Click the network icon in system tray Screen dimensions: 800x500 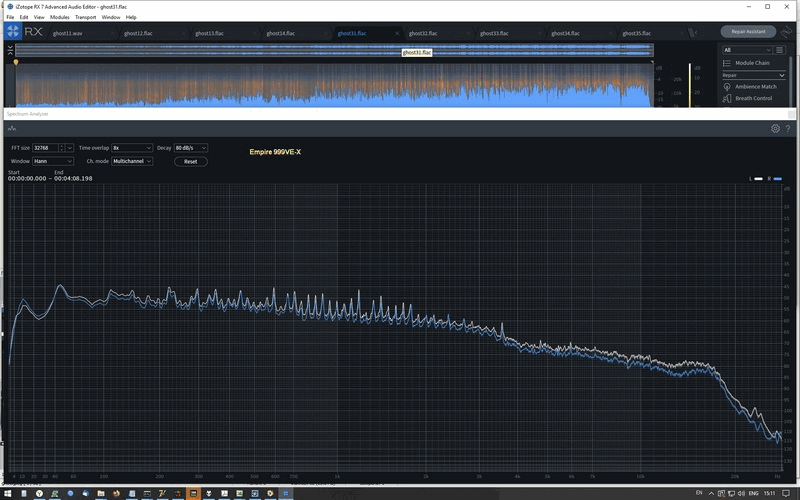[x=732, y=493]
